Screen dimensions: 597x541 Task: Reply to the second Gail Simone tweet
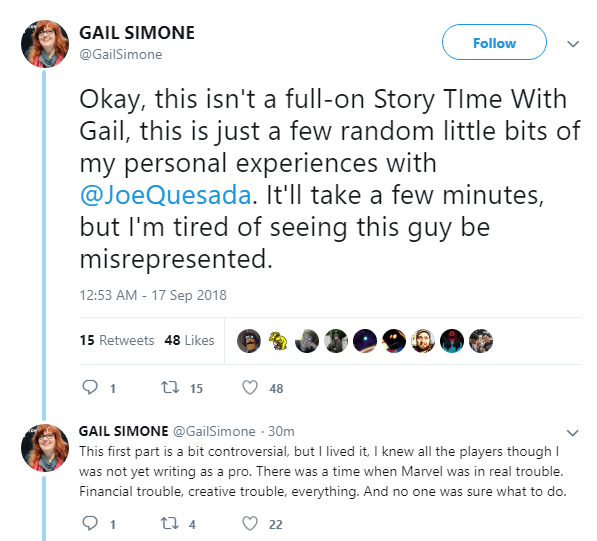coord(90,523)
